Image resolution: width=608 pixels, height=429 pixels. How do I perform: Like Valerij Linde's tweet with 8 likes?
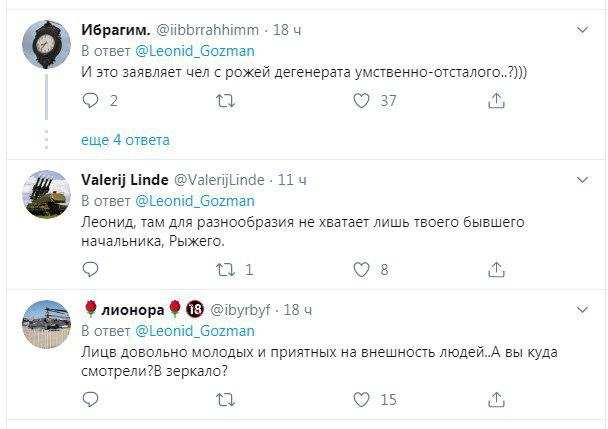point(363,270)
